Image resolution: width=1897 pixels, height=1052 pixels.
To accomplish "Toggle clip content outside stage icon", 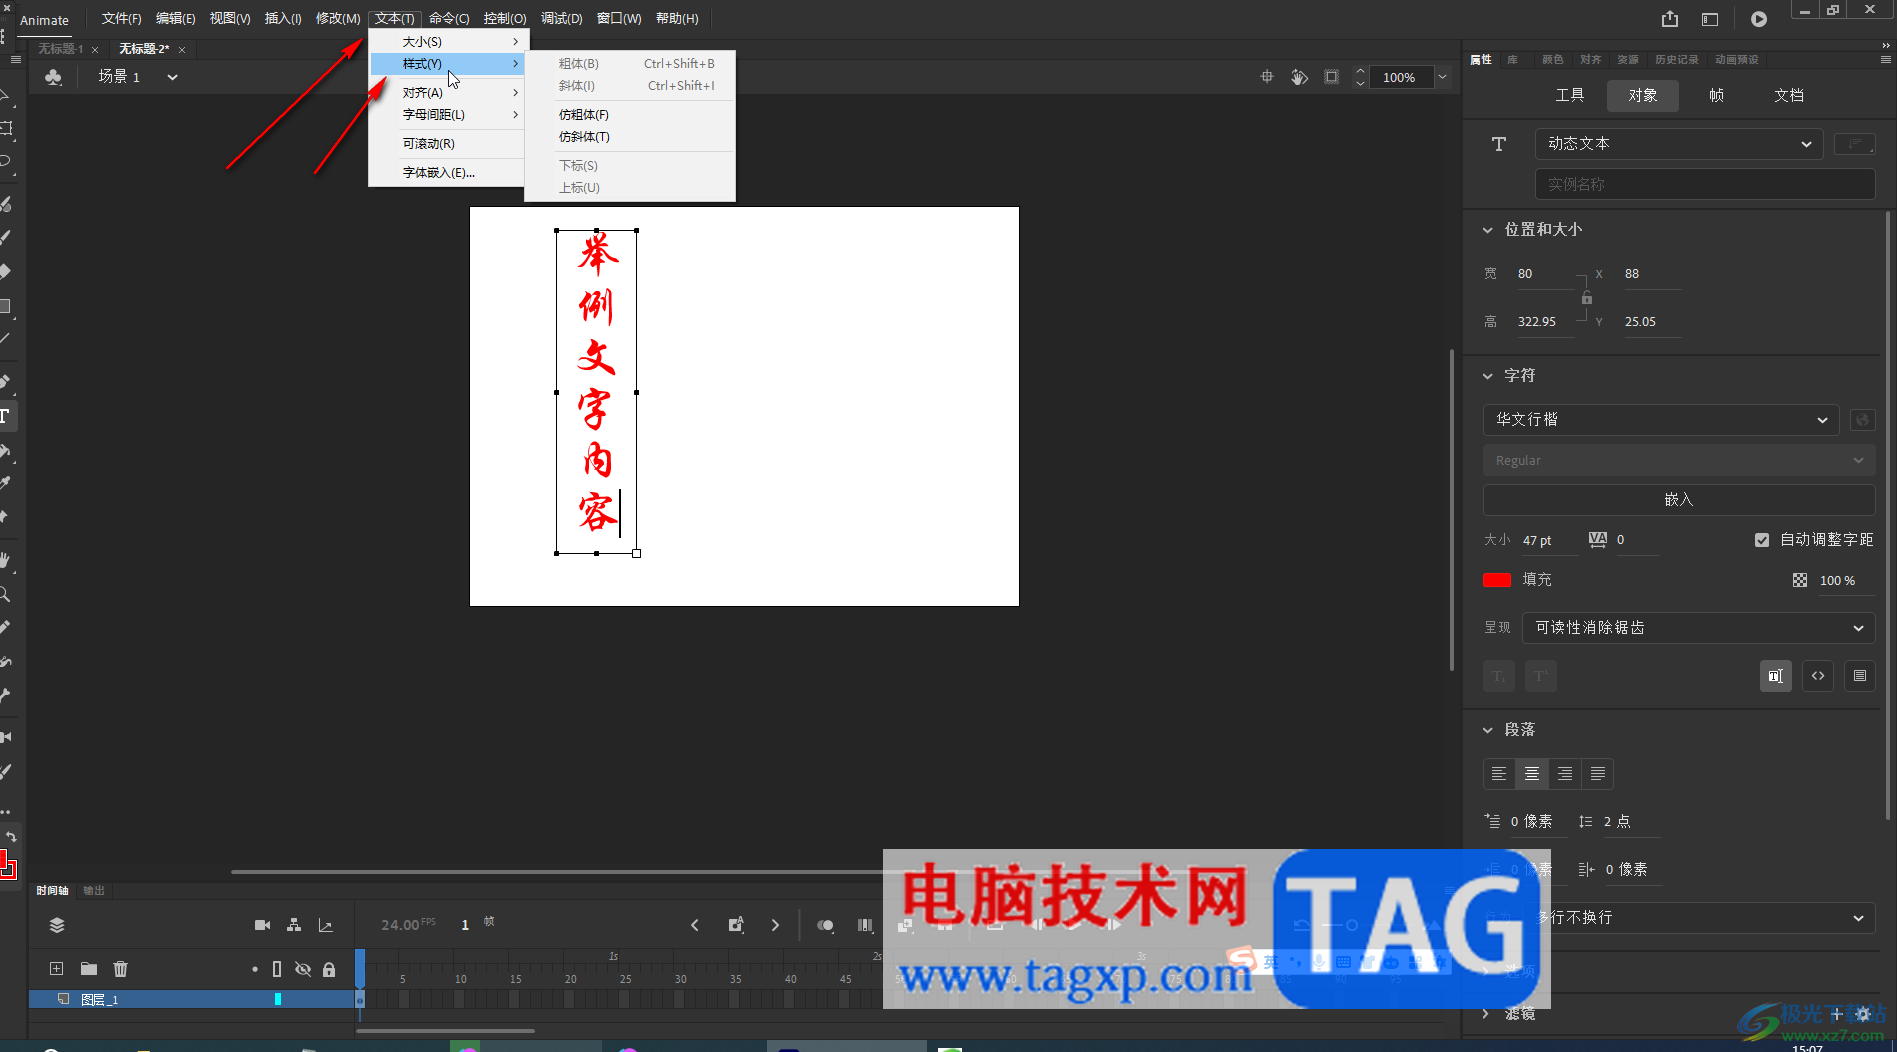I will [x=1331, y=77].
